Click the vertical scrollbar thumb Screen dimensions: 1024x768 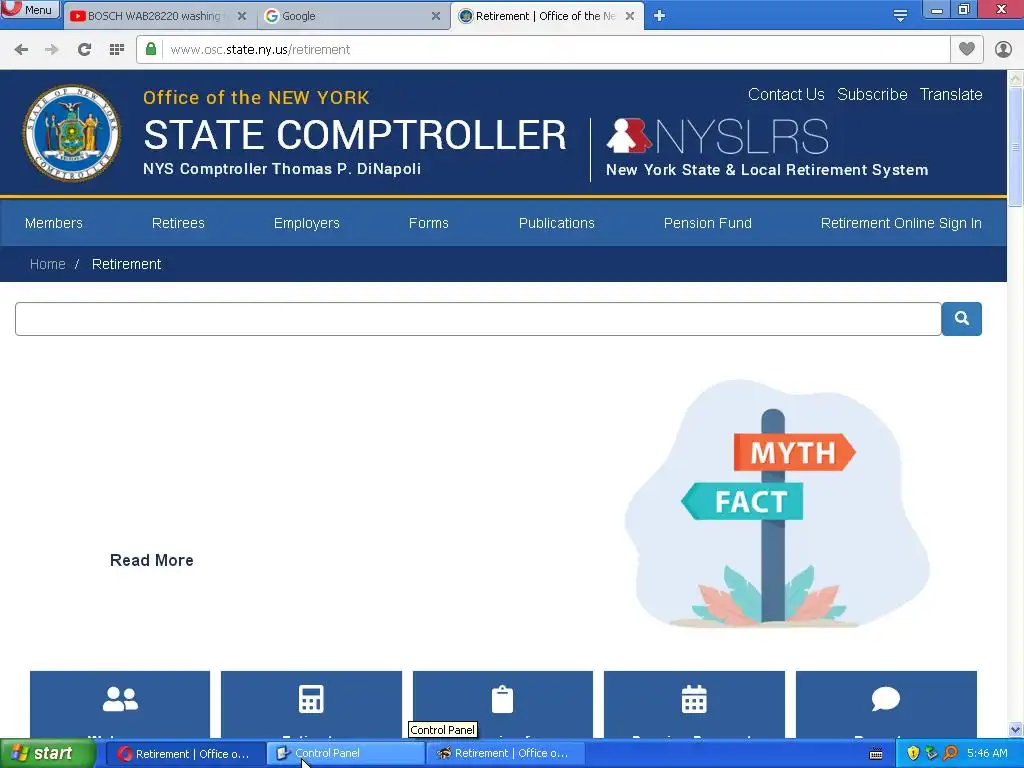click(1016, 148)
